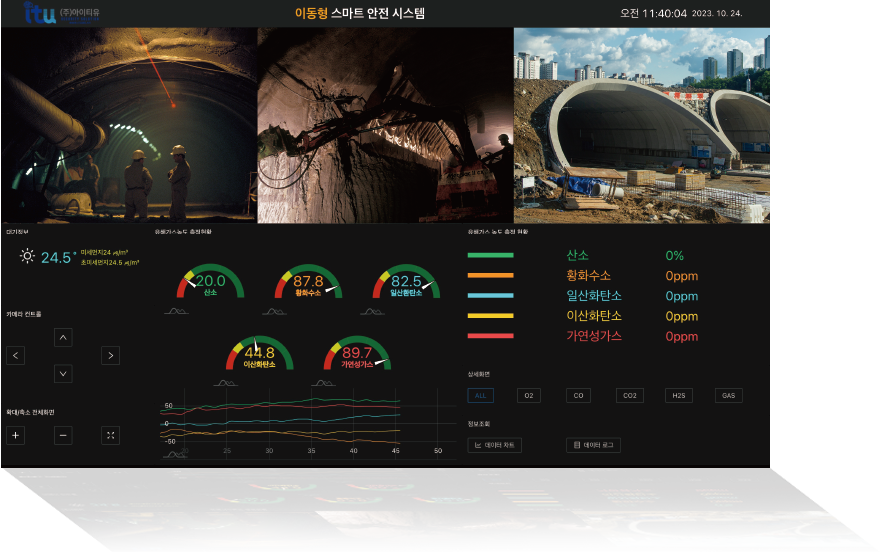This screenshot has width=880, height=552.
Task: Click the 카메라 컨트롤 section label
Action: (24, 314)
